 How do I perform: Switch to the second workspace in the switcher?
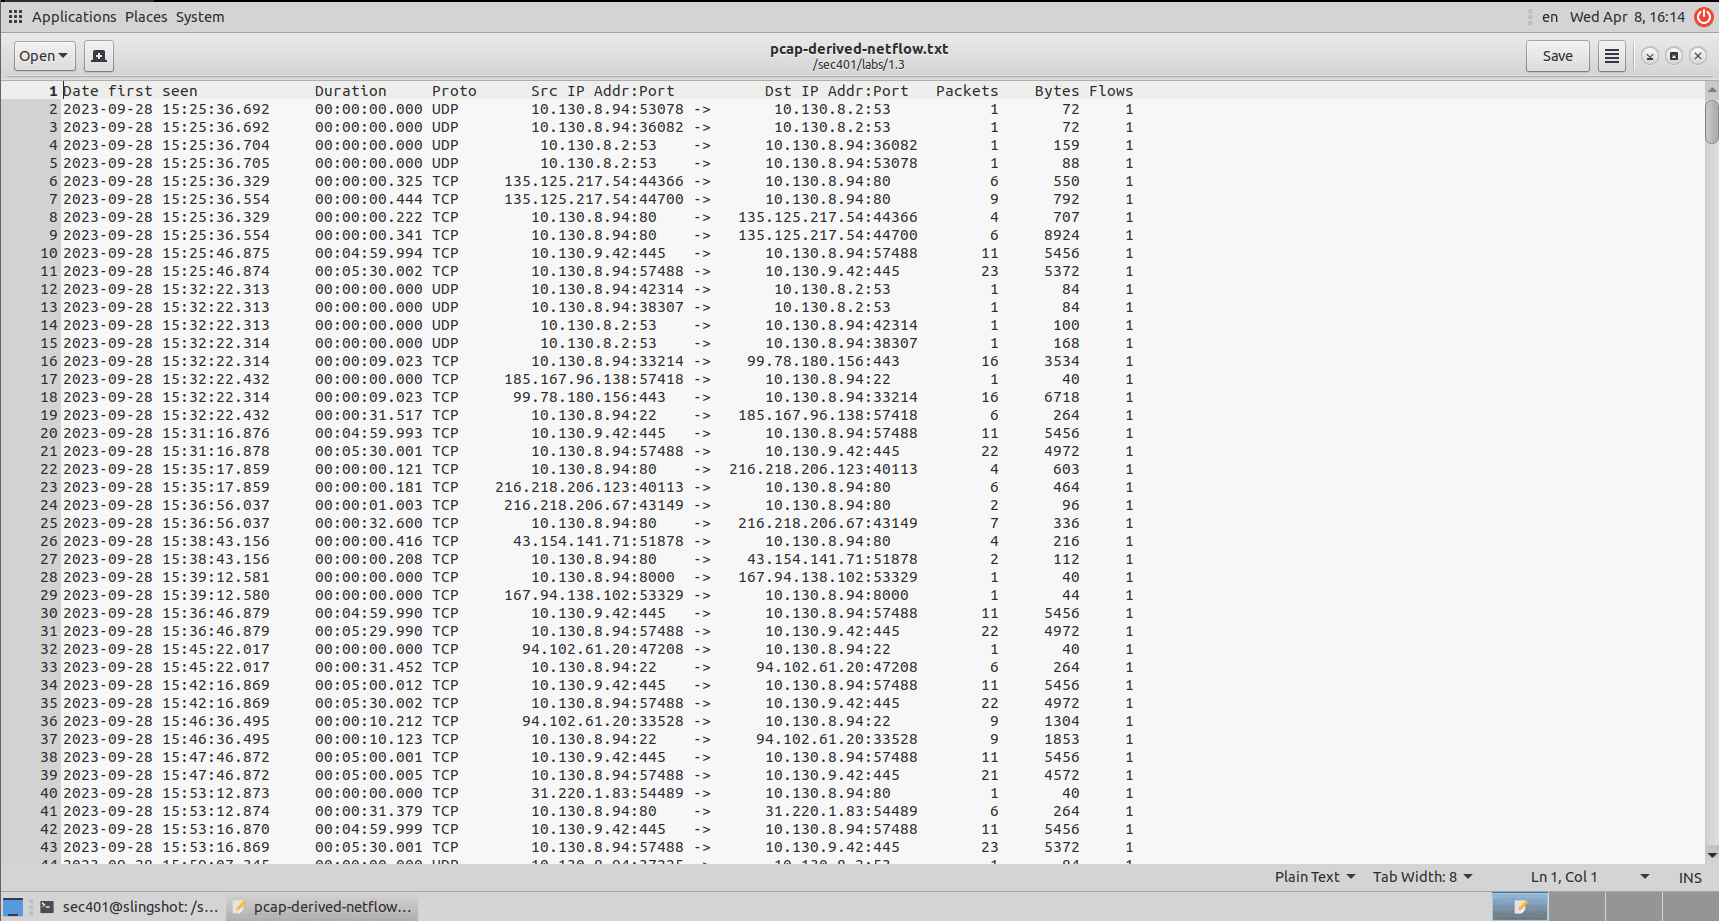(1575, 906)
